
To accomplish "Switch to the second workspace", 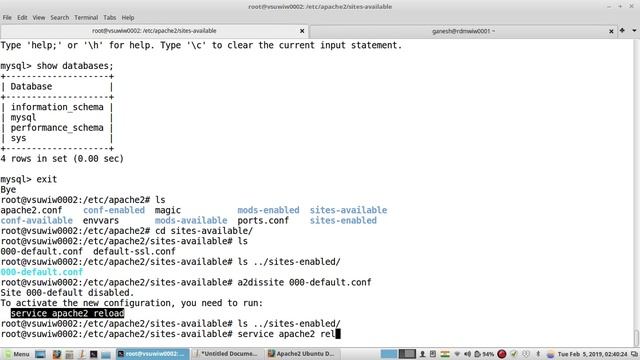I will point(407,354).
